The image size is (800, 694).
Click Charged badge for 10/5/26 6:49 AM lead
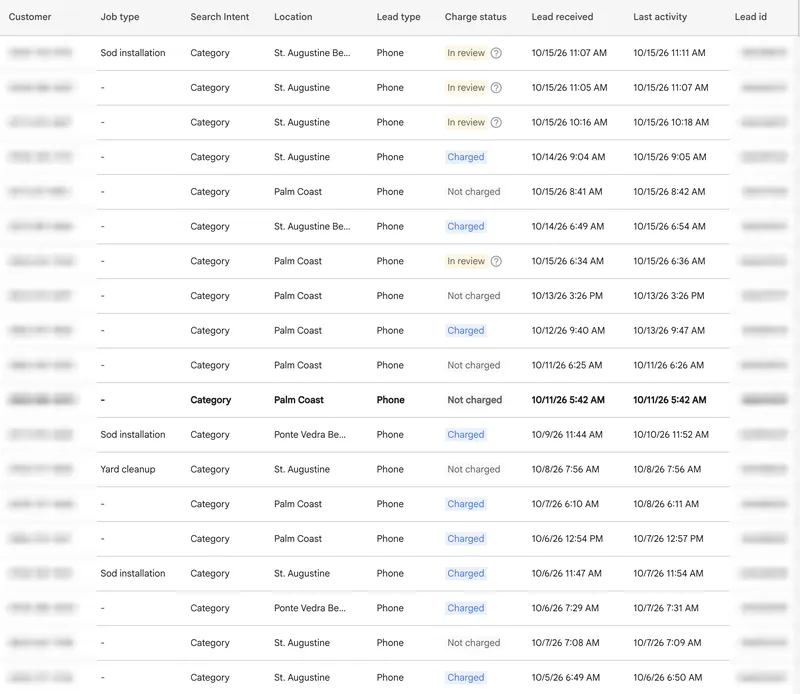click(x=465, y=678)
